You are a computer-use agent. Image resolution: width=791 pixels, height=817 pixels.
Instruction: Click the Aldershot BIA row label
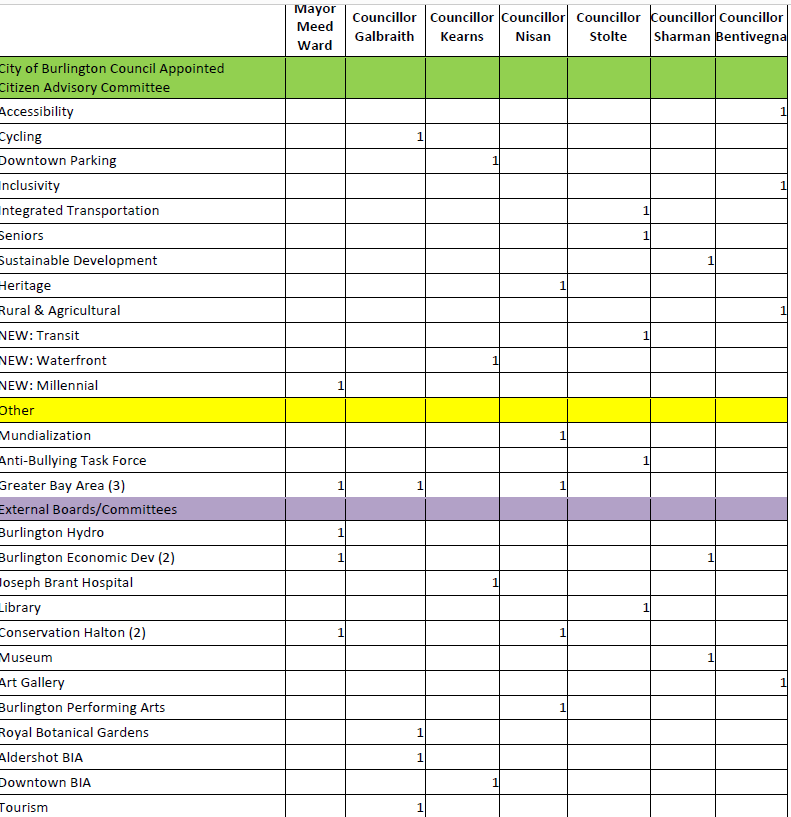(x=42, y=758)
